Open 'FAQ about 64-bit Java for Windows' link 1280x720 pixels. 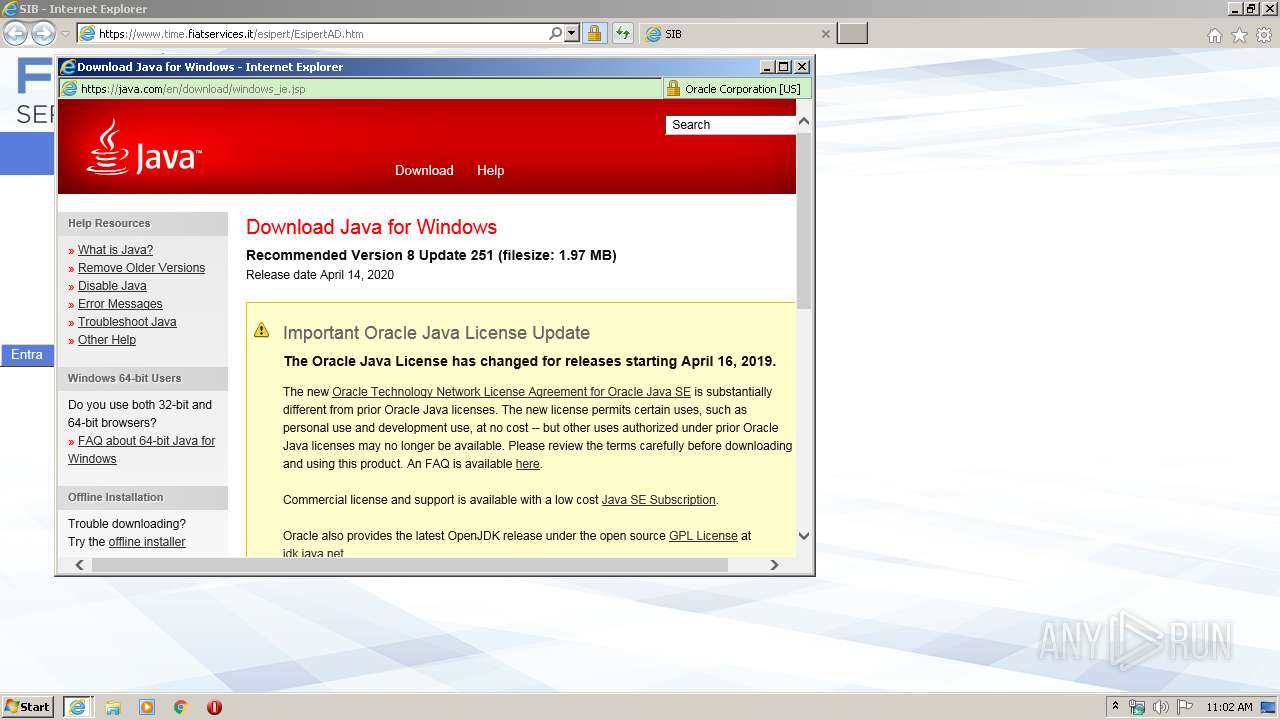(142, 450)
